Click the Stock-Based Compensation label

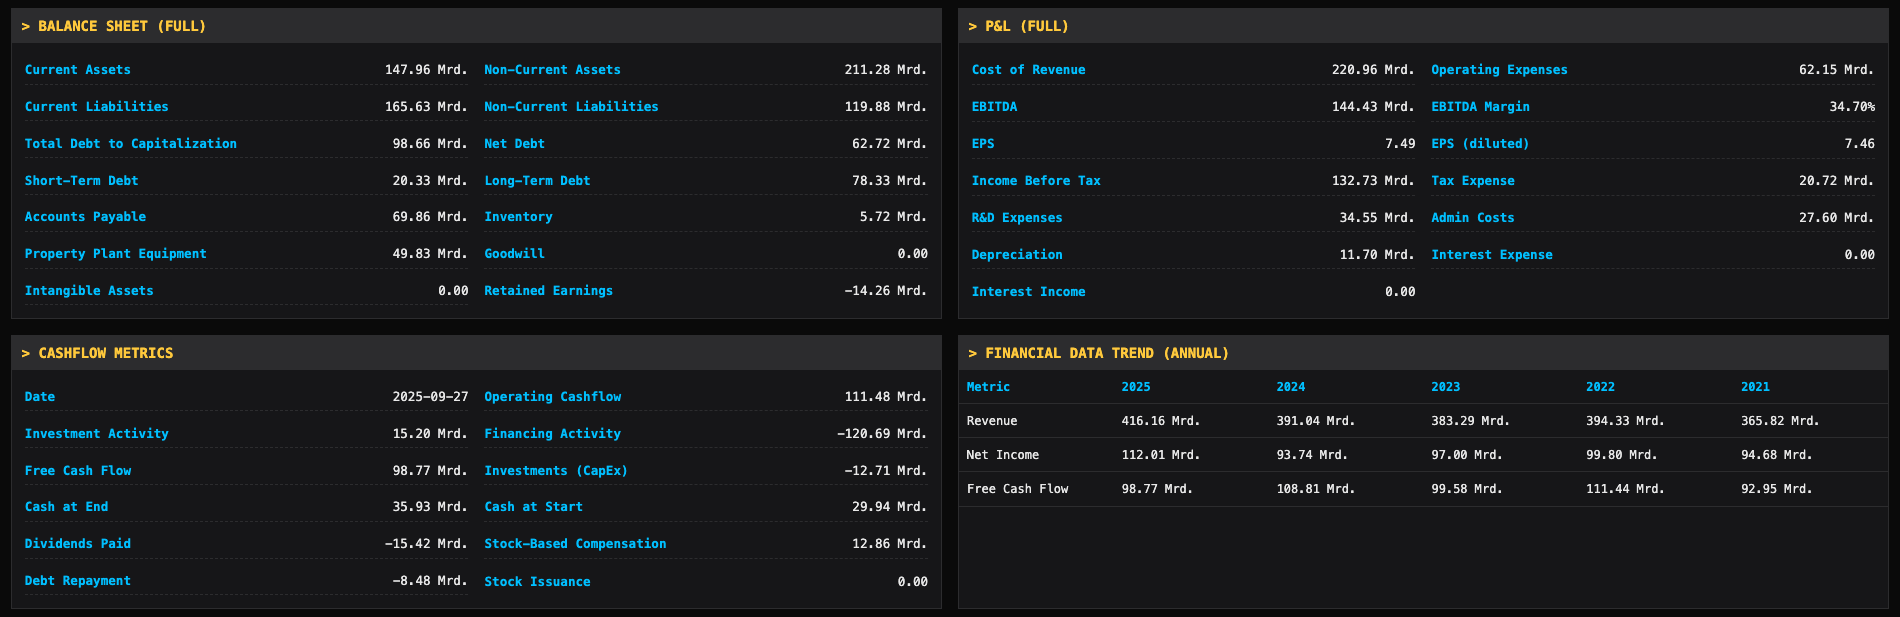[575, 544]
